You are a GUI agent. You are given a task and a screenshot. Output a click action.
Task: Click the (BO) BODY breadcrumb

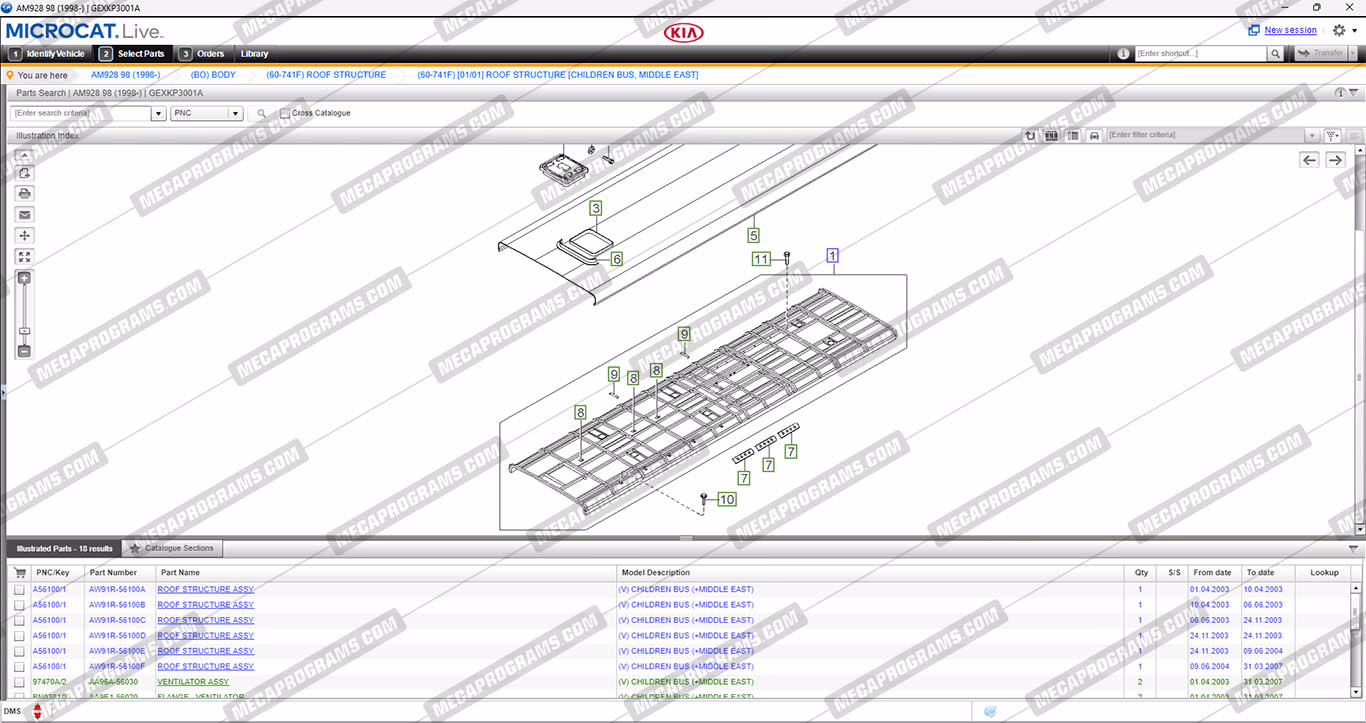pyautogui.click(x=213, y=75)
